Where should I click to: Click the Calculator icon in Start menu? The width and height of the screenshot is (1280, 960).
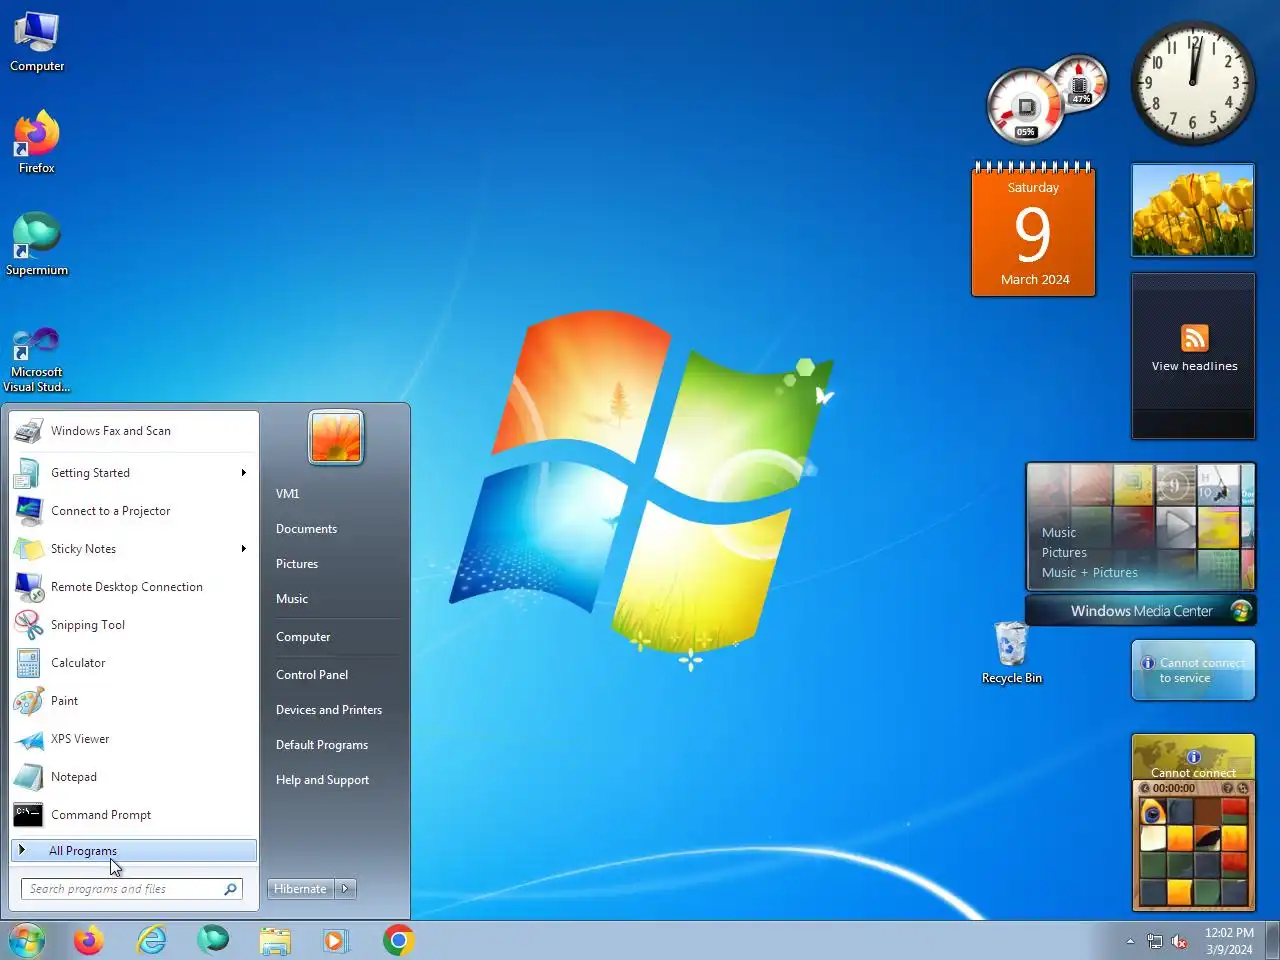pos(28,663)
